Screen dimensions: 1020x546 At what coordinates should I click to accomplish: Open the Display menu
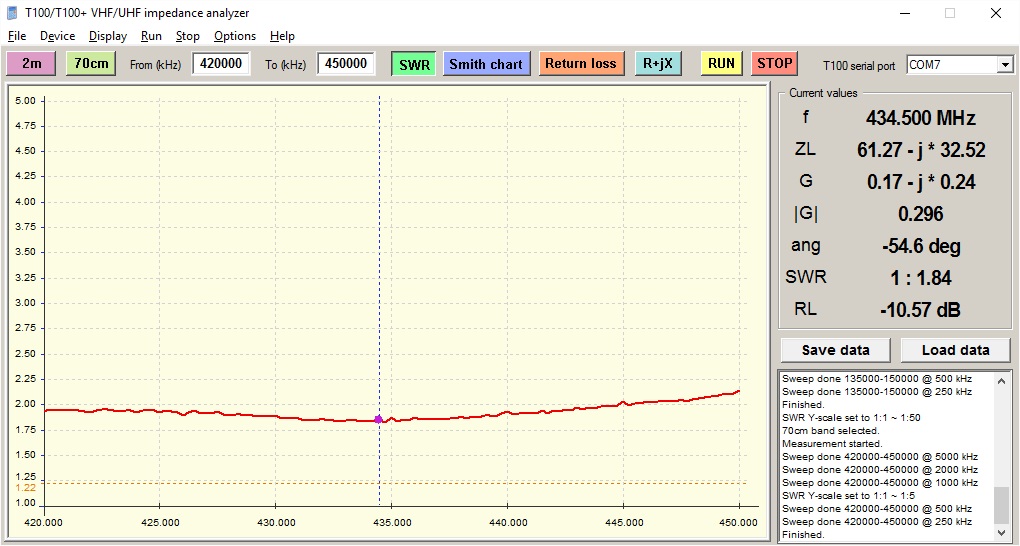tap(108, 36)
